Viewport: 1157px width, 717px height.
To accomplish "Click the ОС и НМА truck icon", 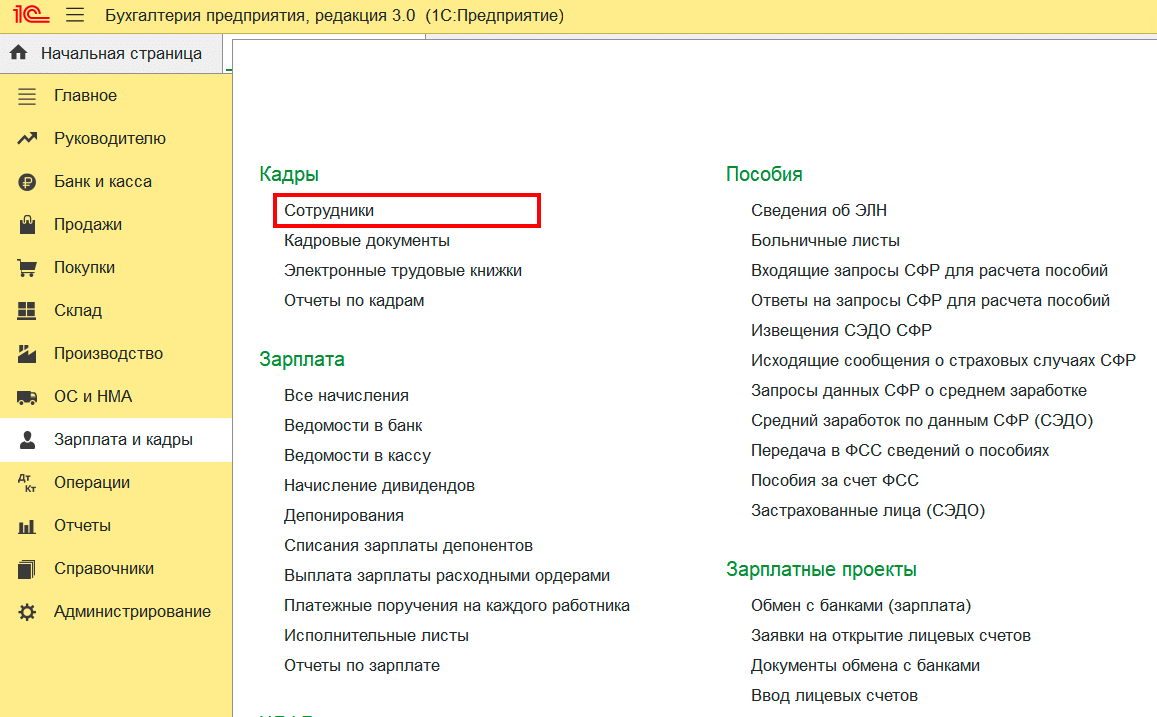I will (28, 397).
